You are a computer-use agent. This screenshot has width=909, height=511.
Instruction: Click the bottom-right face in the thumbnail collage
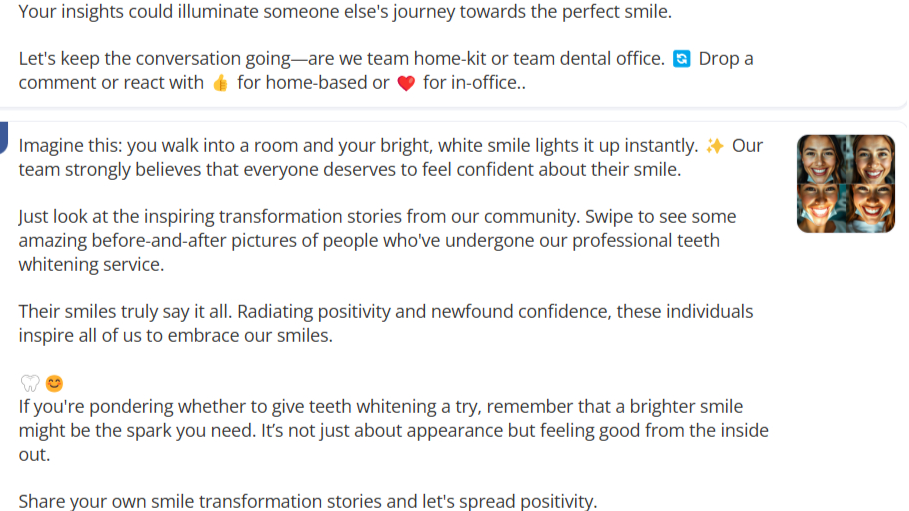click(870, 209)
